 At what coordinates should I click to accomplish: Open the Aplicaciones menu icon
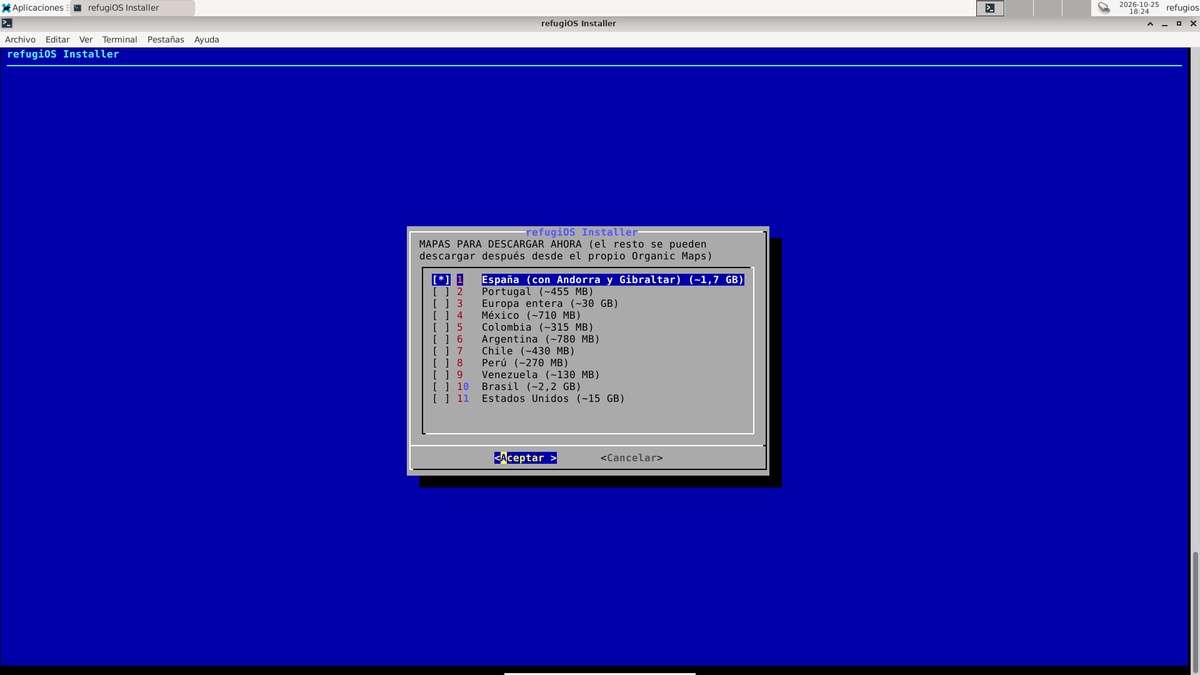coord(7,8)
